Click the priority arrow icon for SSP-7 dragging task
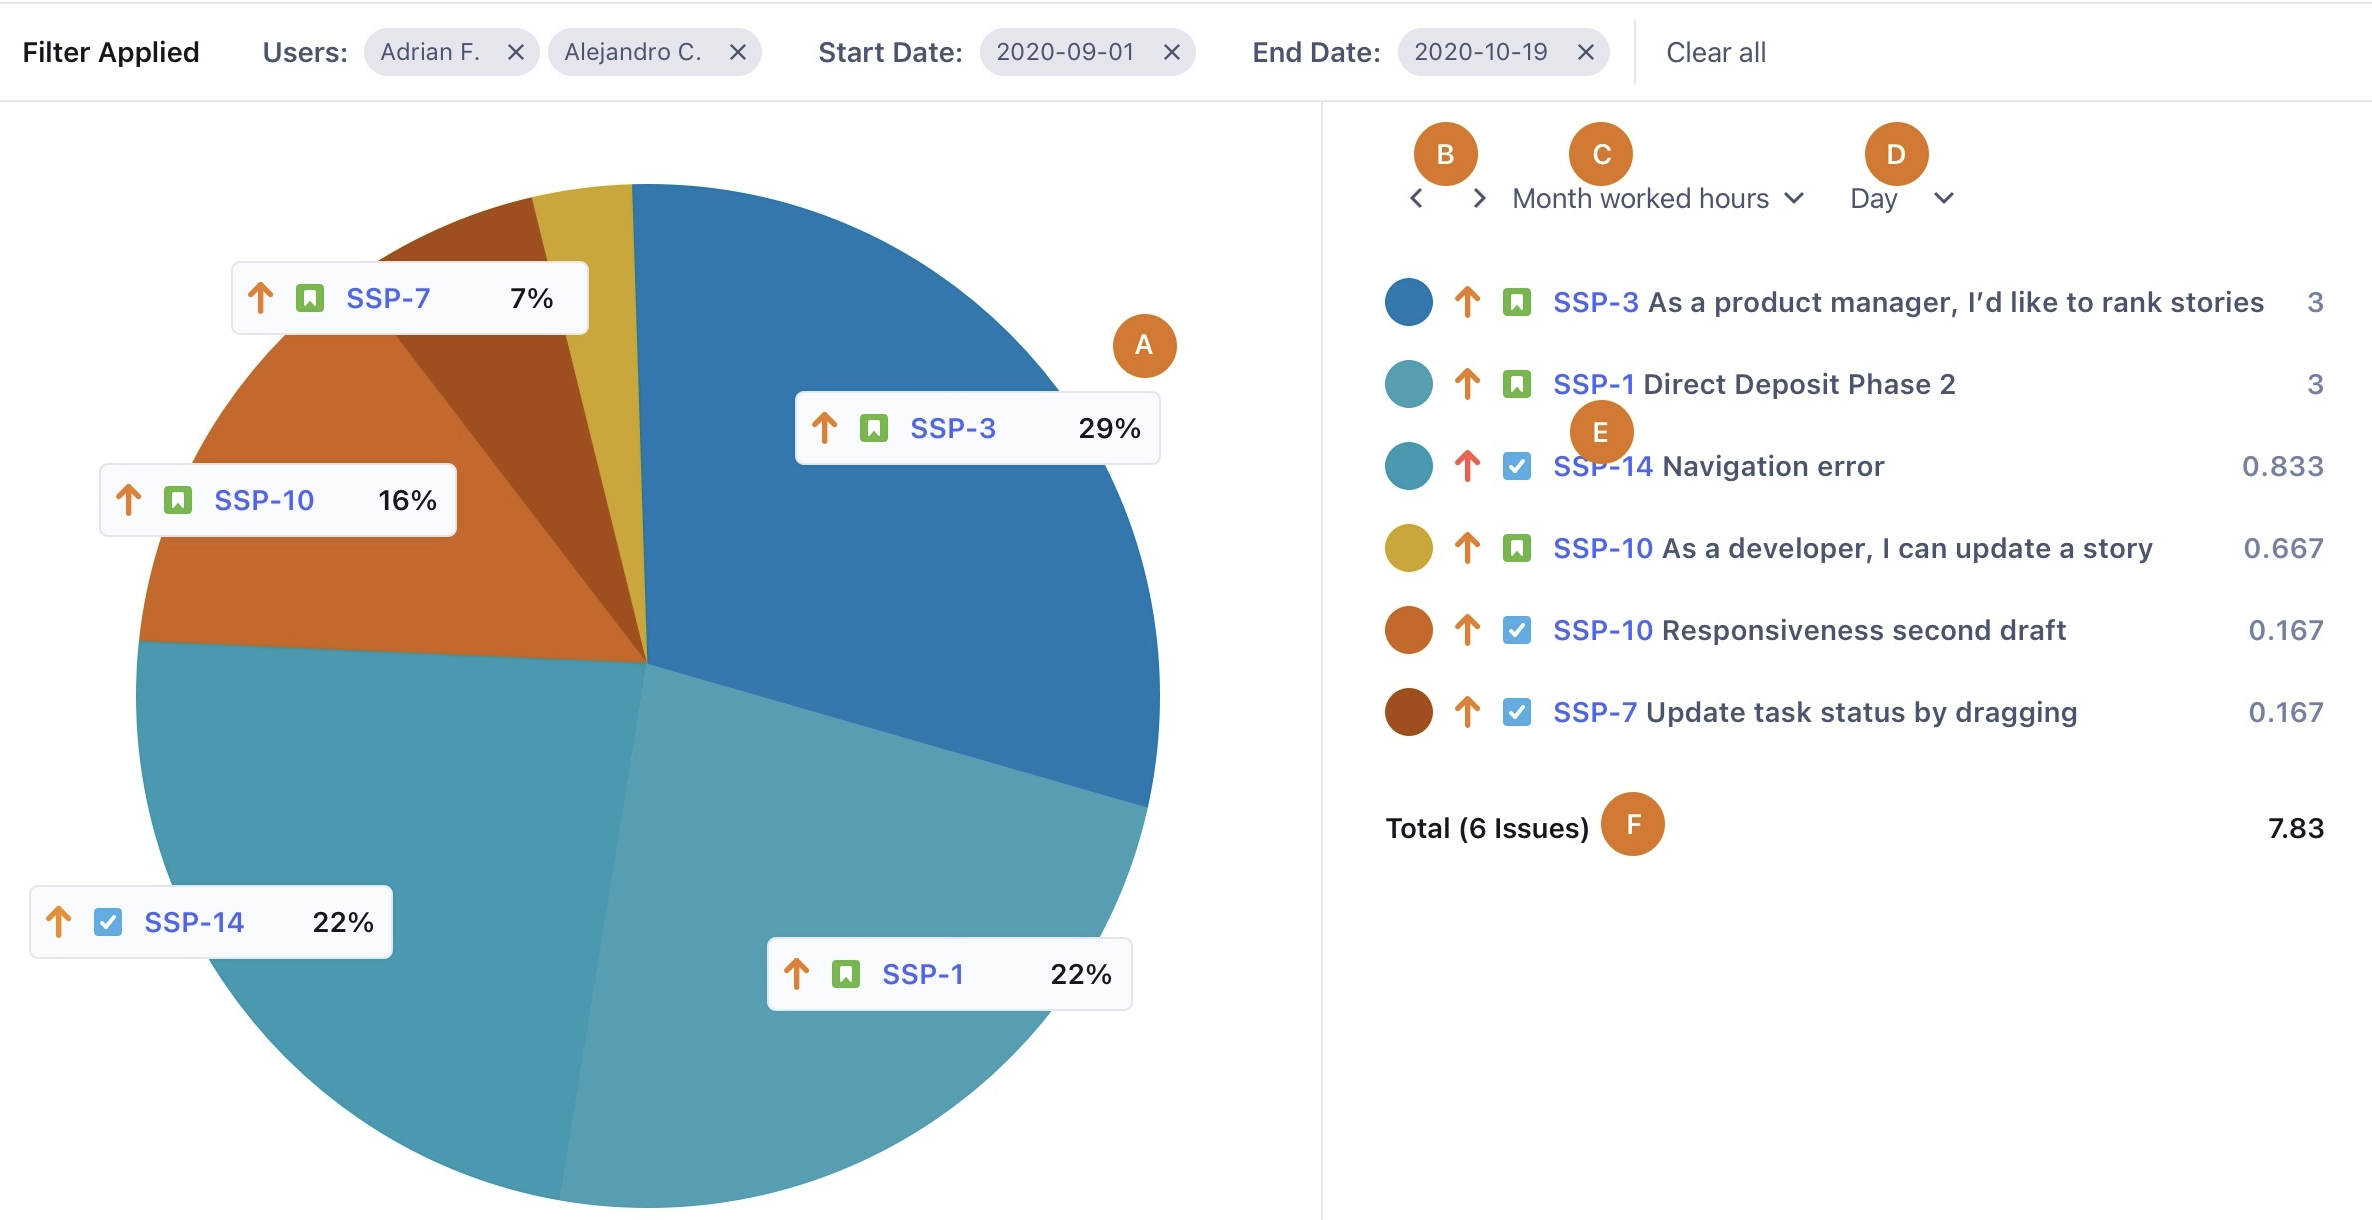This screenshot has width=2372, height=1220. (x=1467, y=712)
